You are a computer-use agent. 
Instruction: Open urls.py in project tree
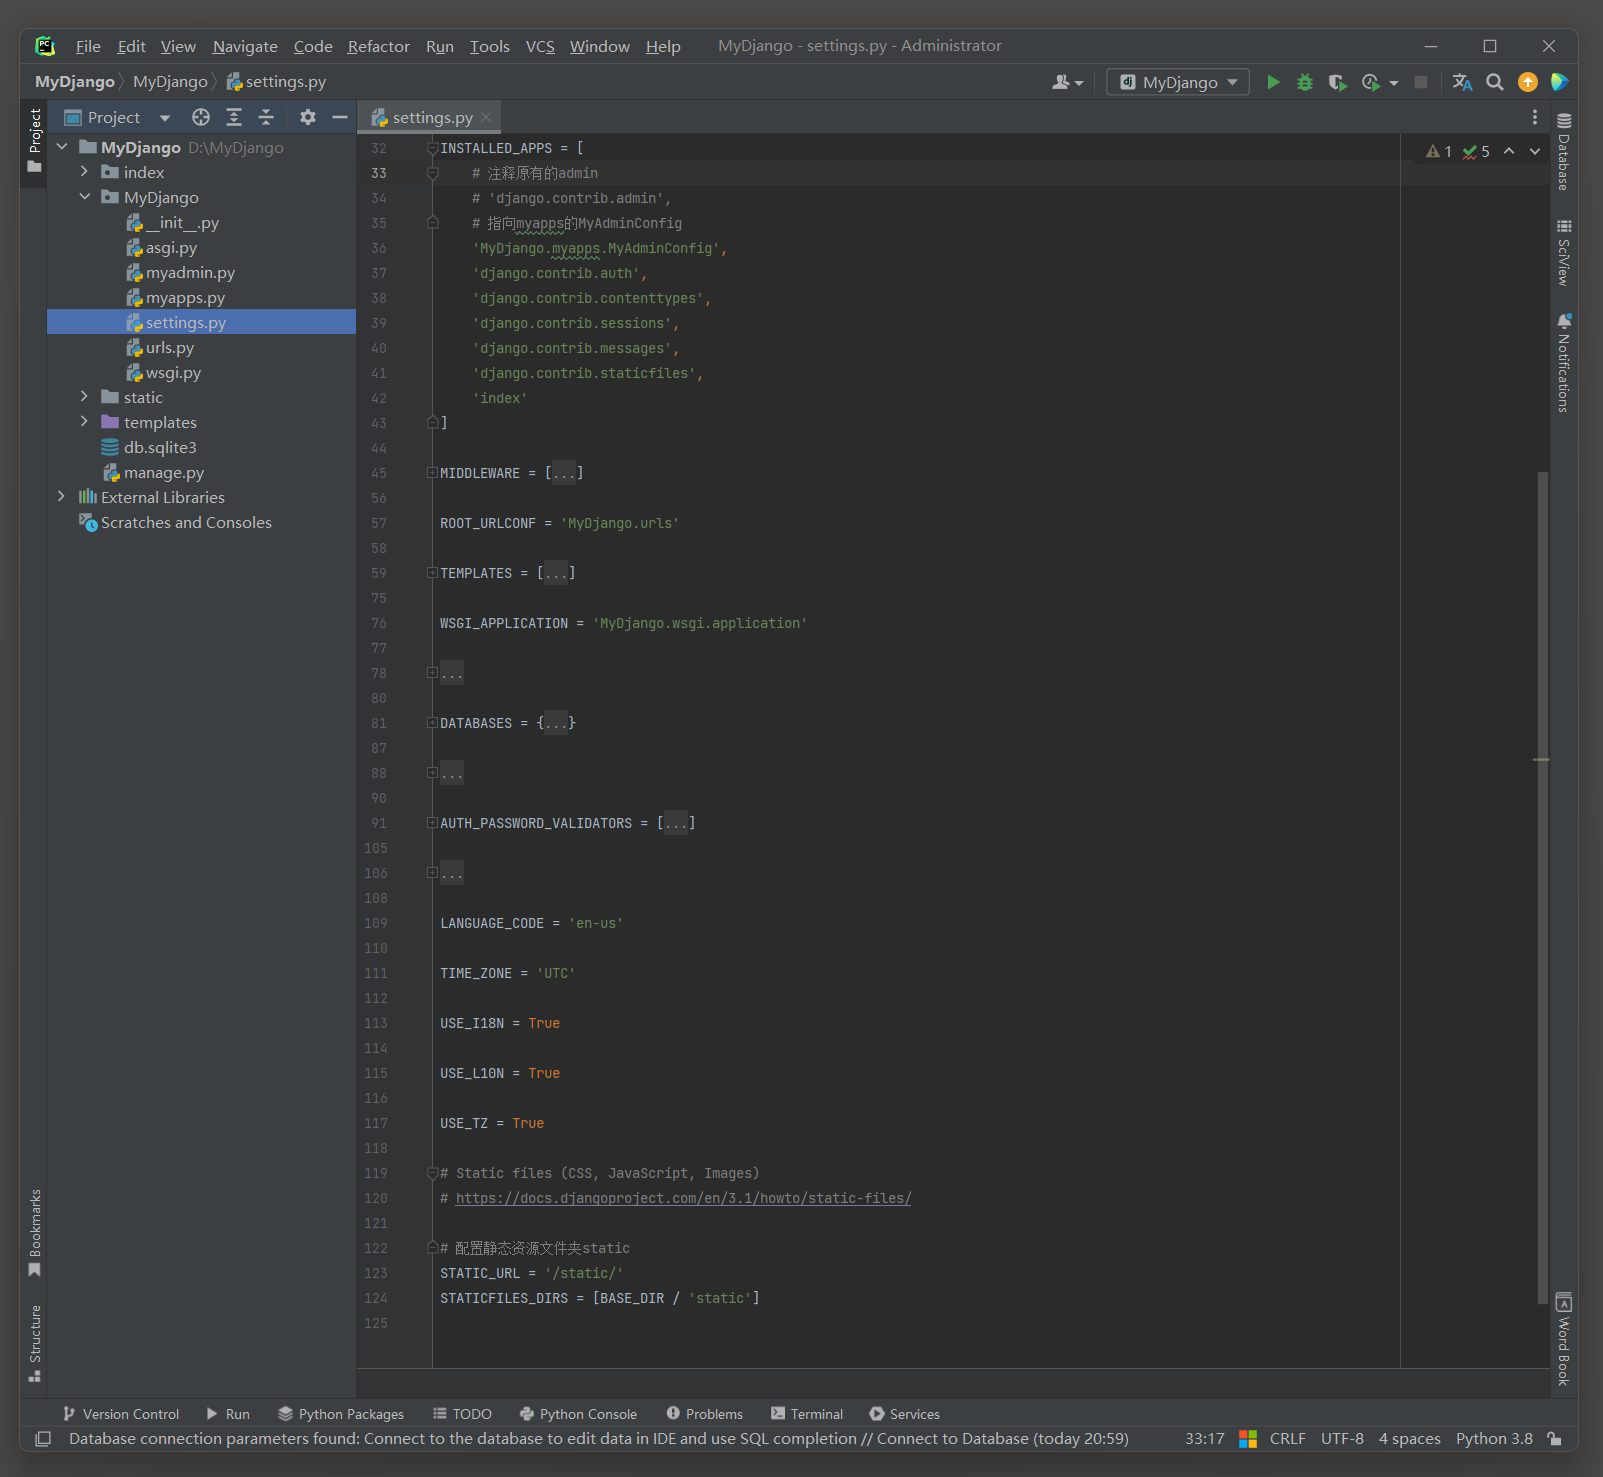pos(170,347)
